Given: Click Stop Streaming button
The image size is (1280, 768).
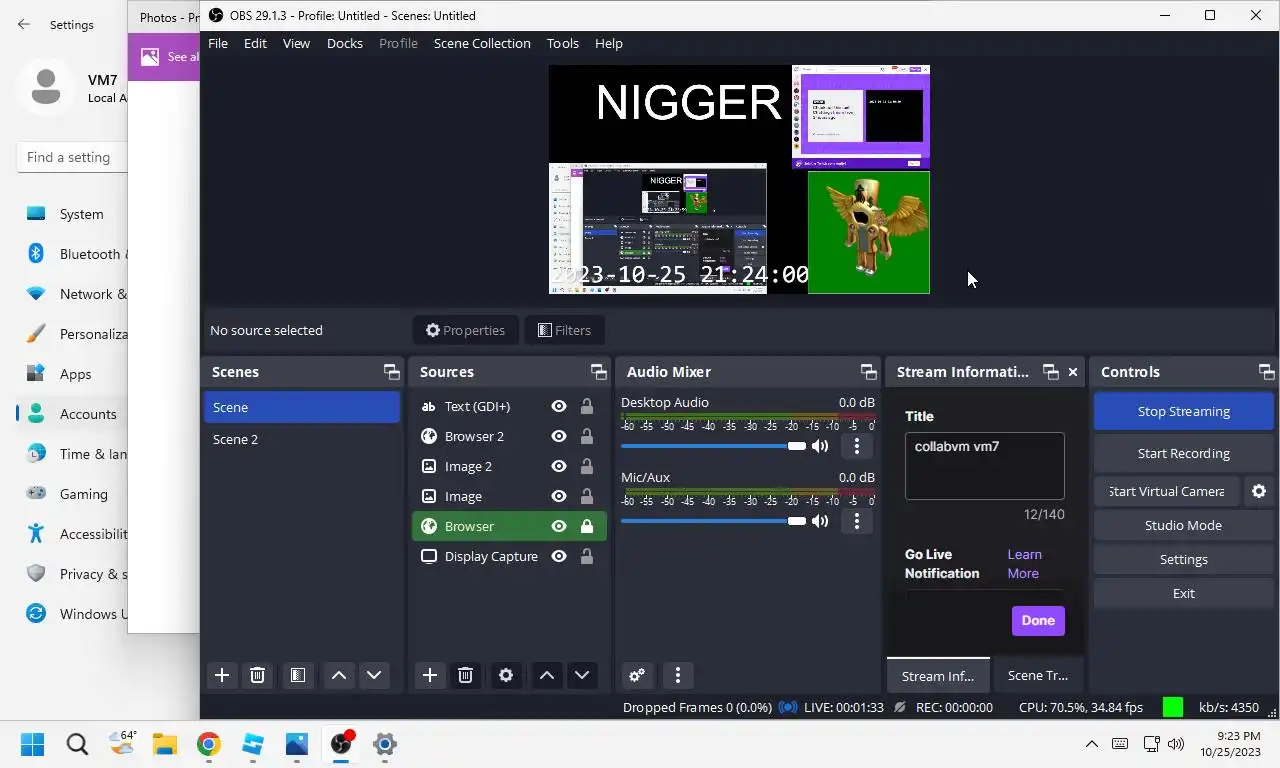Looking at the screenshot, I should [x=1183, y=411].
